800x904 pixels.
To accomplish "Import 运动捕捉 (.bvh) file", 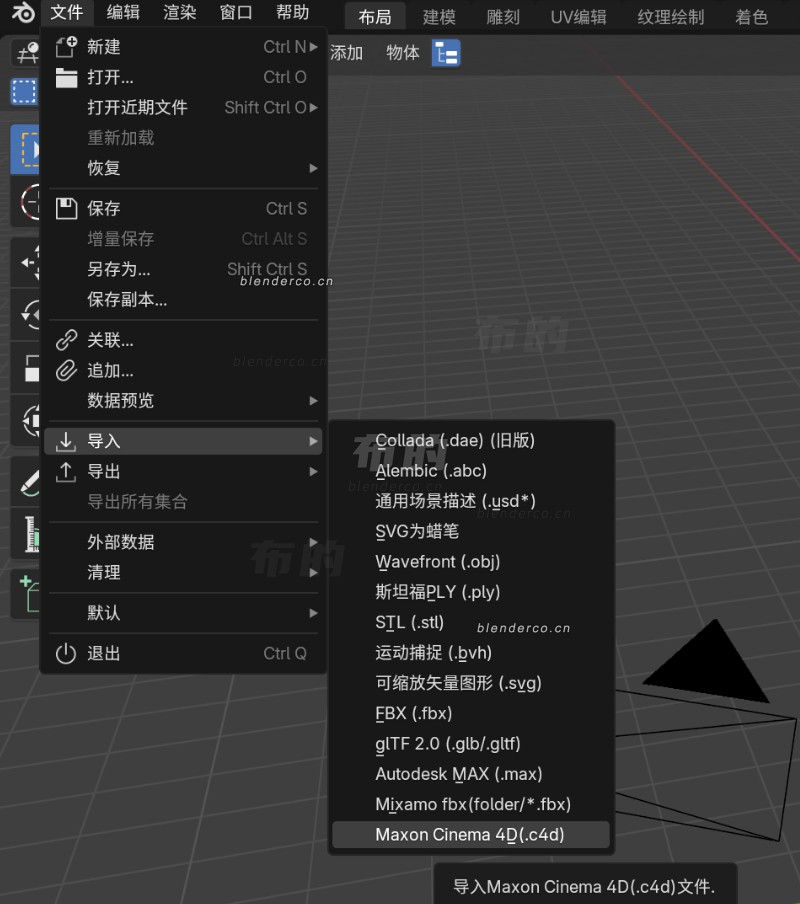I will [x=471, y=653].
